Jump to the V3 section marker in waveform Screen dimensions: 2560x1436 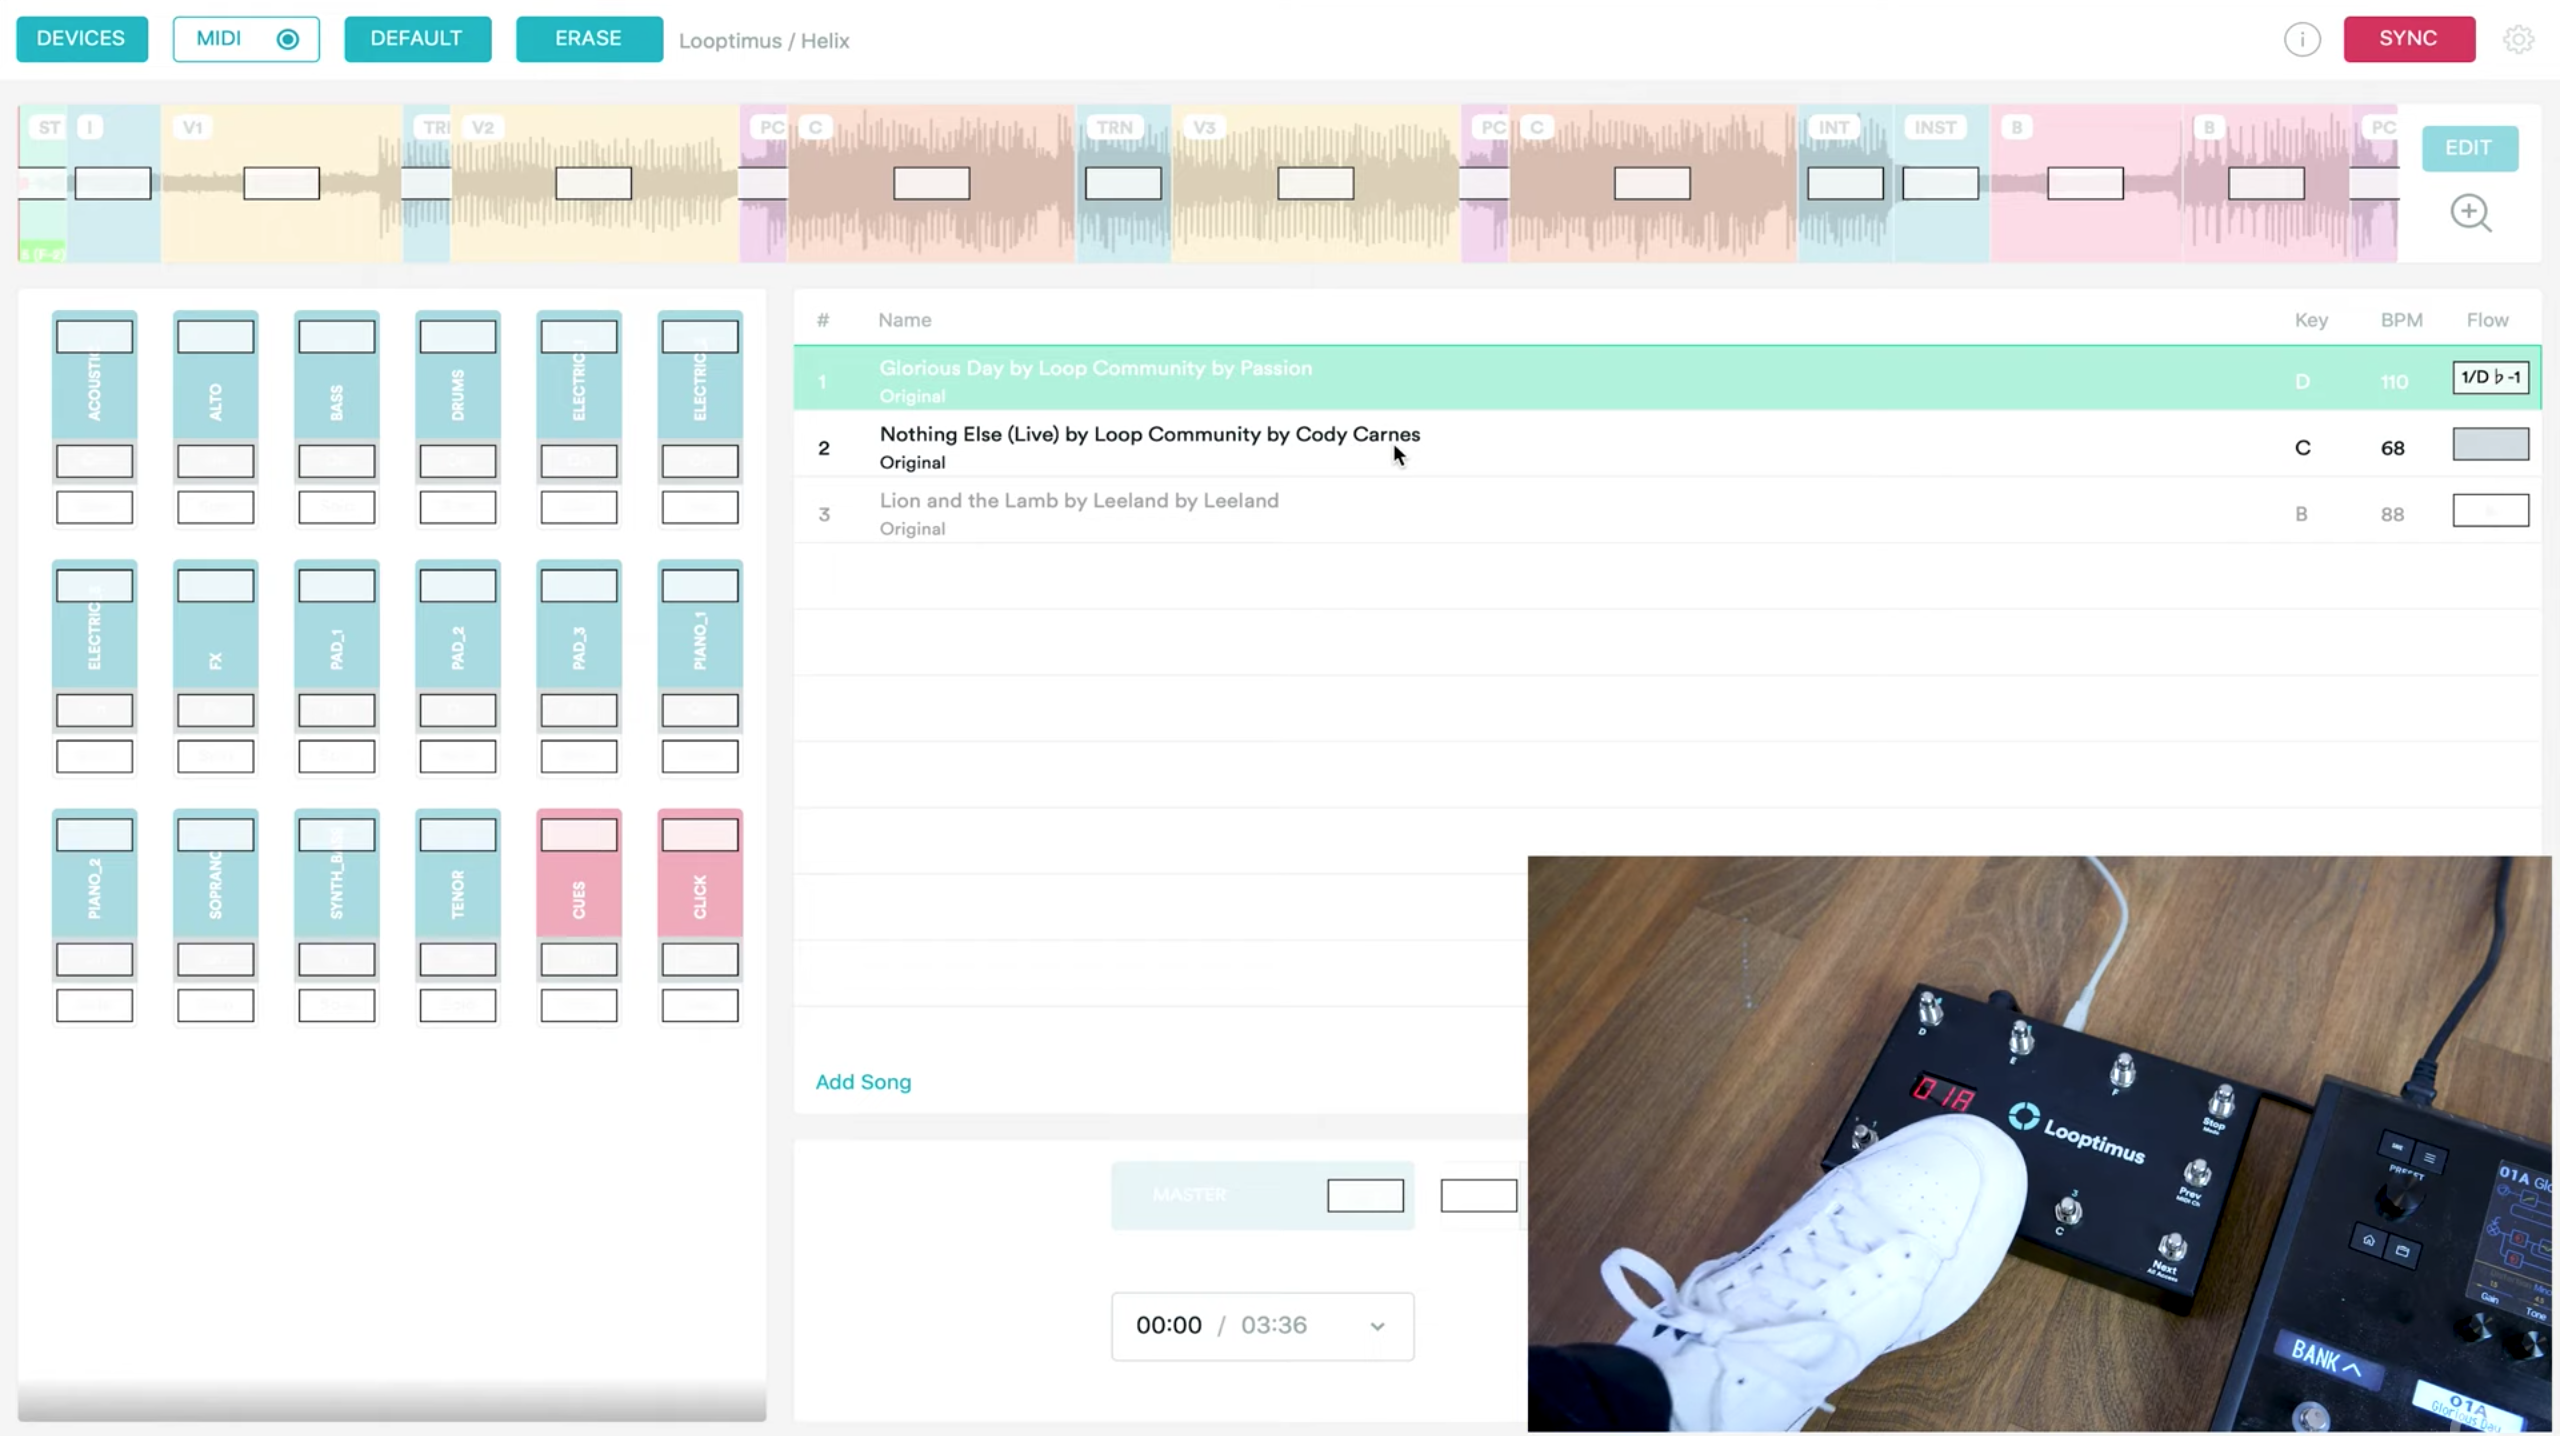tap(1204, 127)
